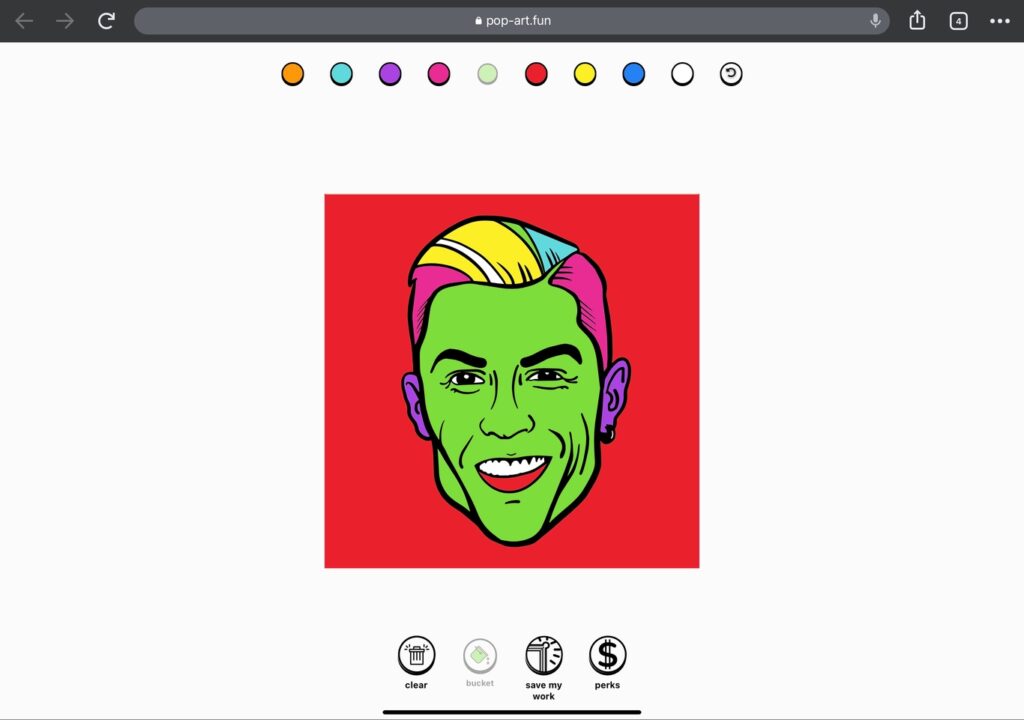Viewport: 1024px width, 720px height.
Task: Select the pink color swatch
Action: point(439,74)
